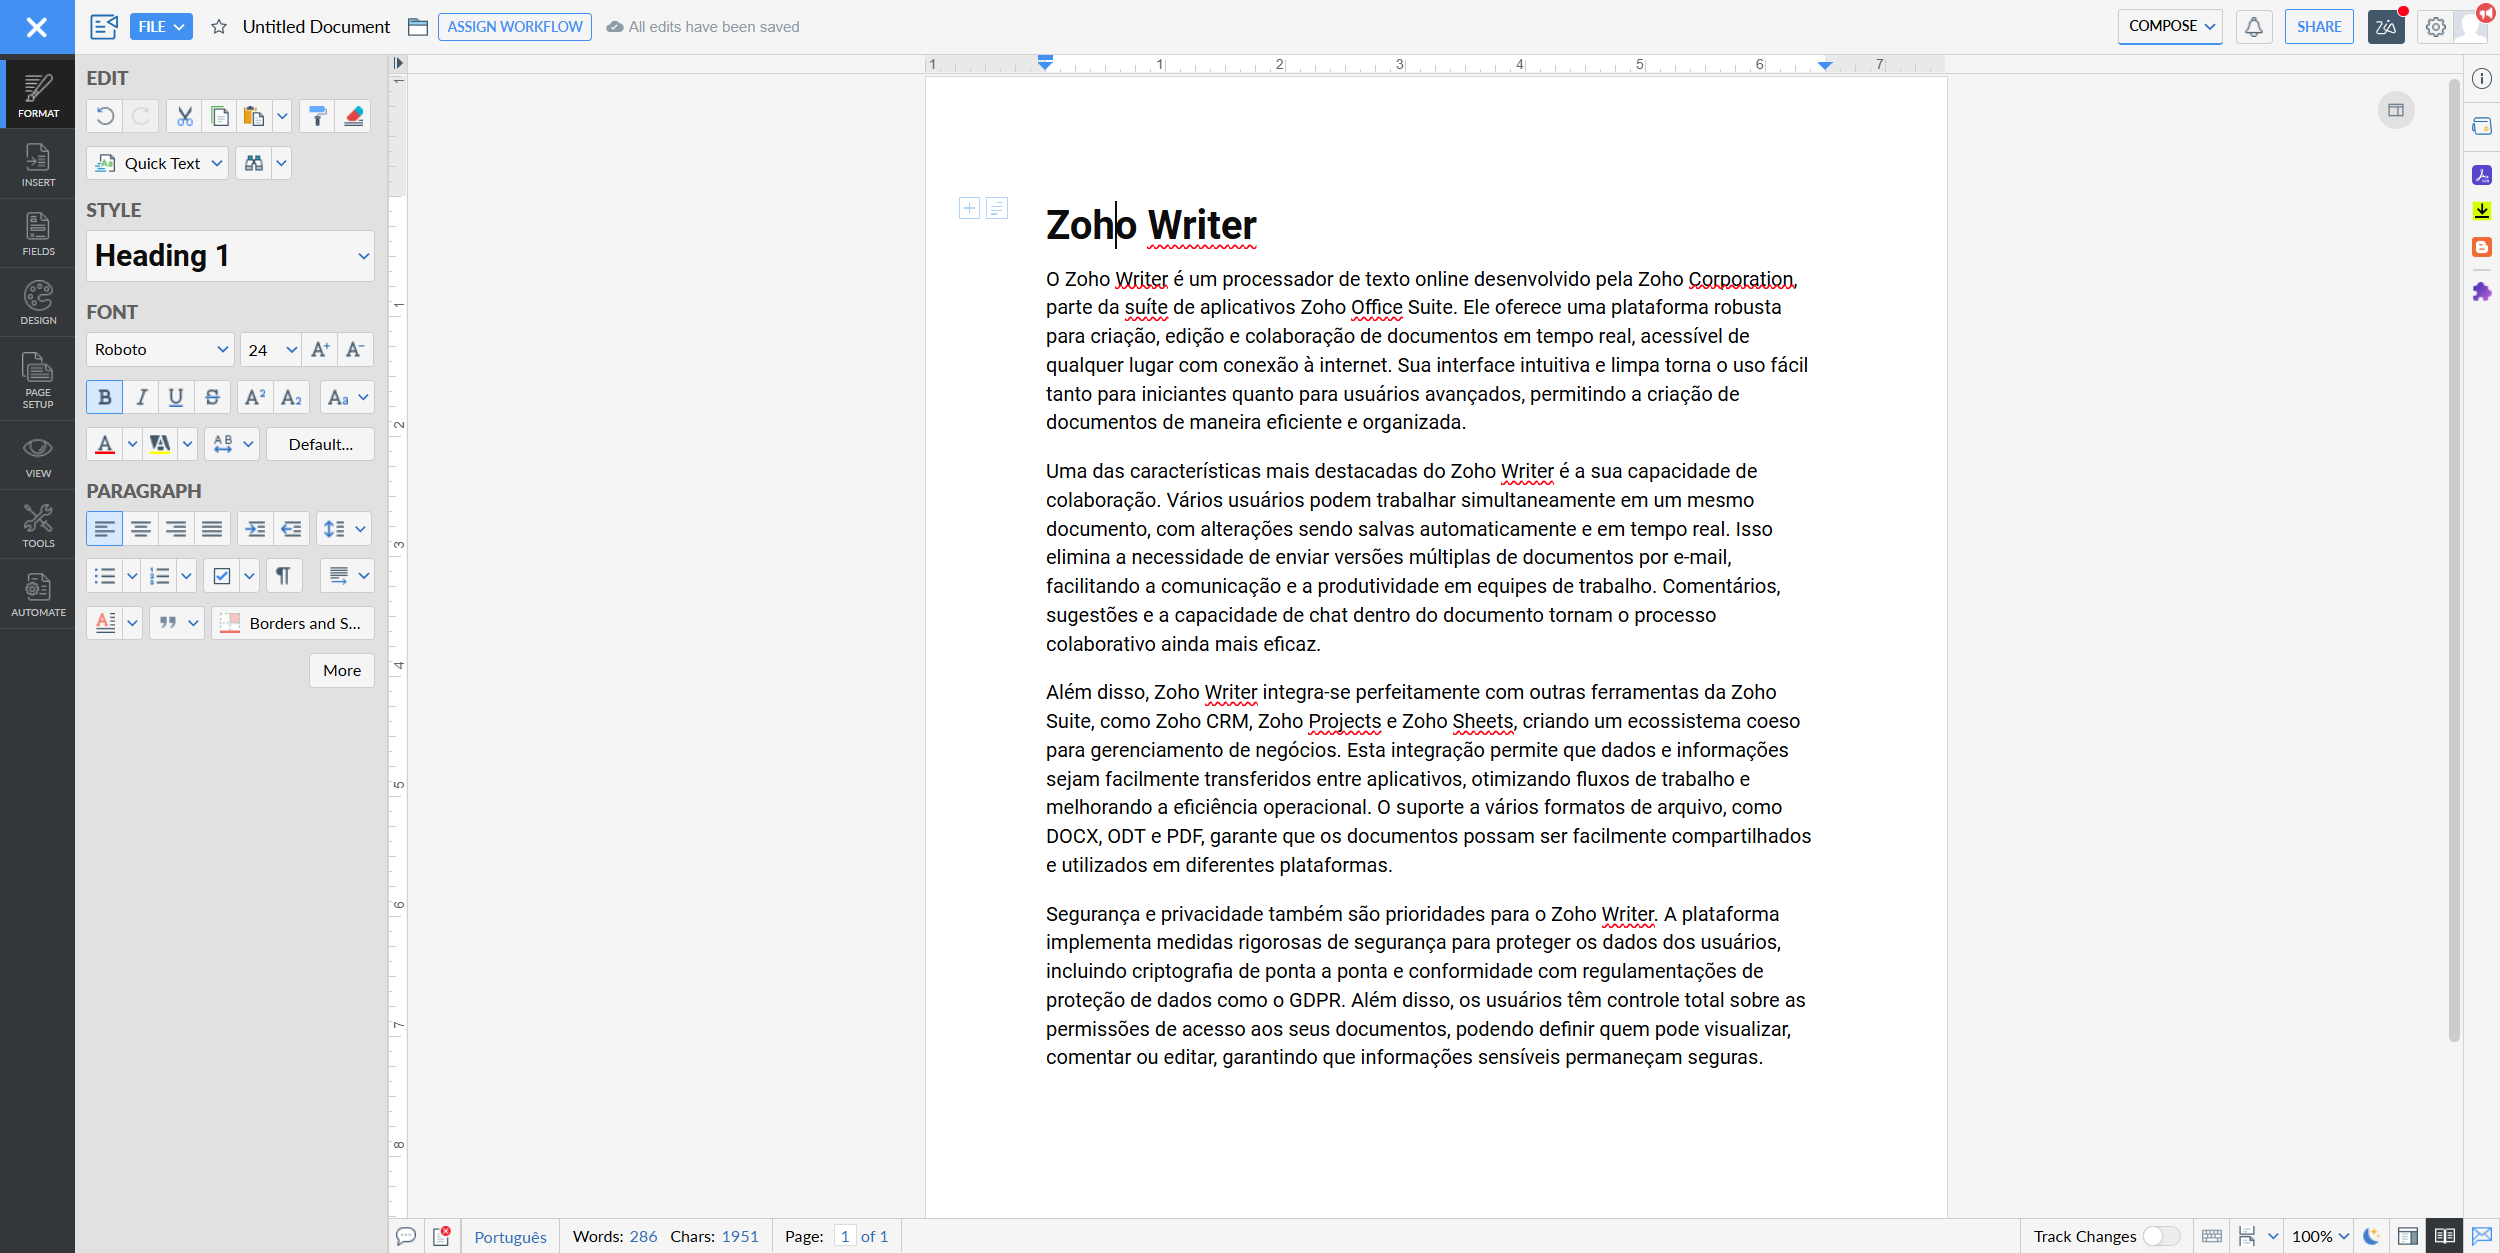Open the COMPOSE mode dropdown
This screenshot has width=2500, height=1253.
(x=2170, y=27)
